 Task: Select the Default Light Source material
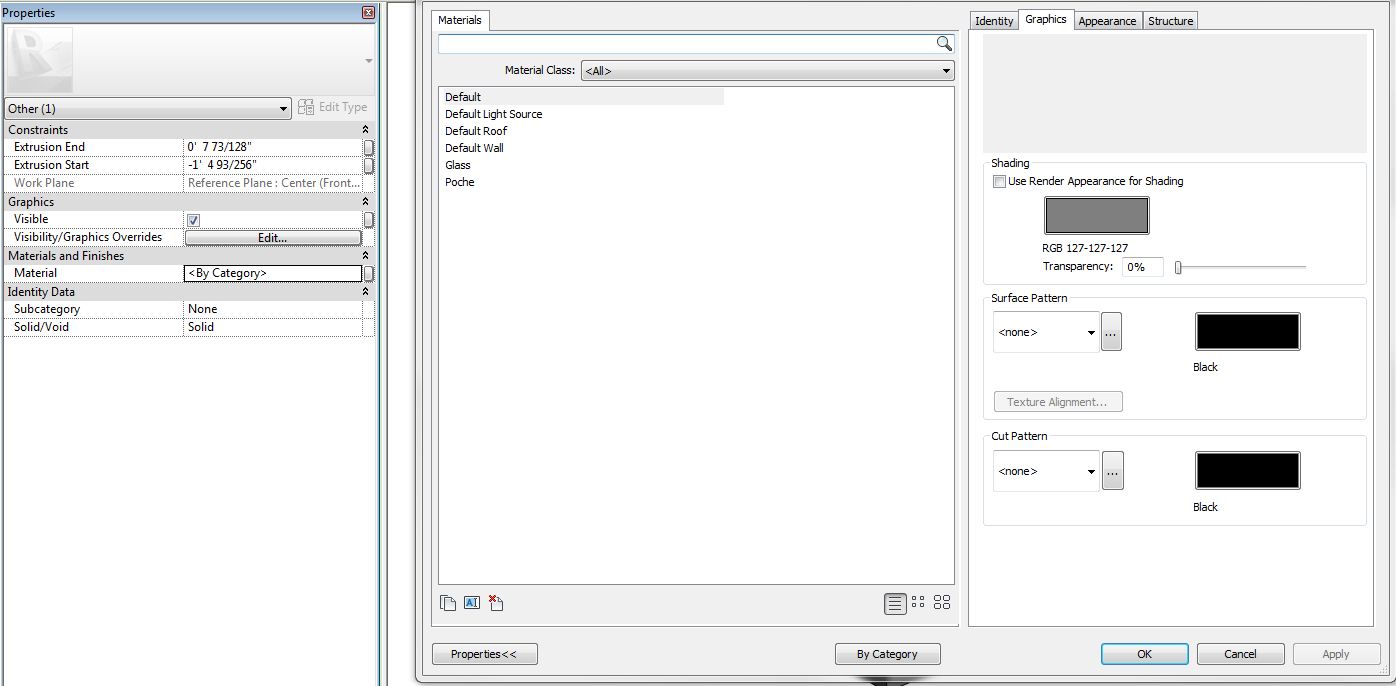(494, 114)
